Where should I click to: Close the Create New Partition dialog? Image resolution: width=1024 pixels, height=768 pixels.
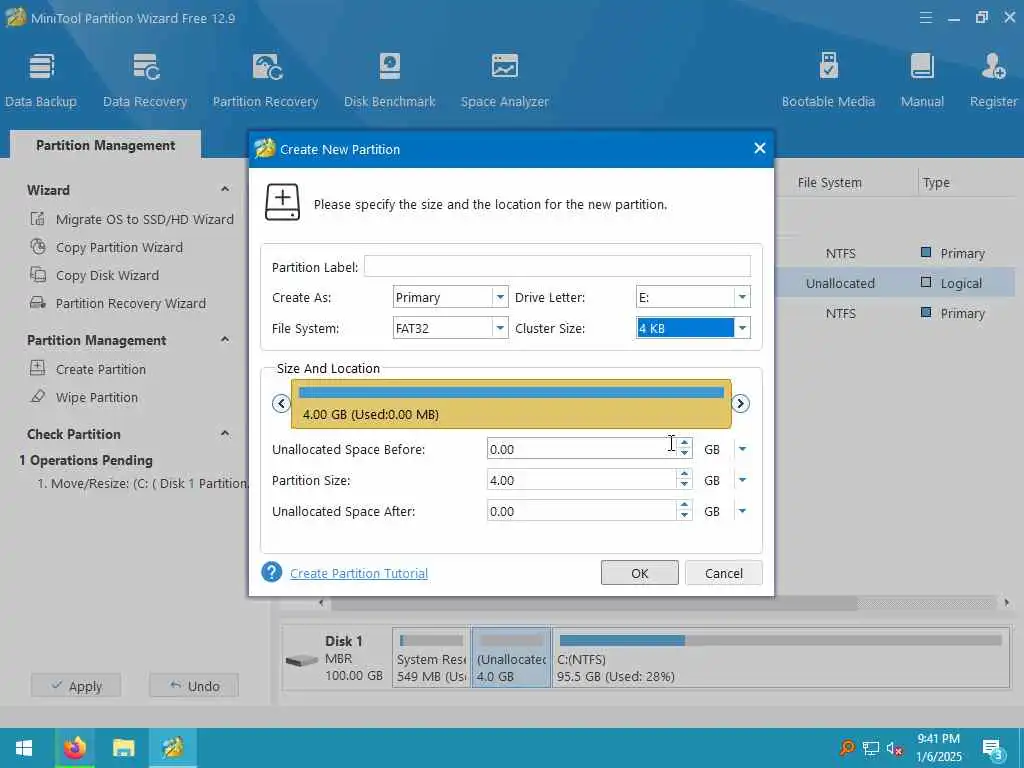pos(760,148)
